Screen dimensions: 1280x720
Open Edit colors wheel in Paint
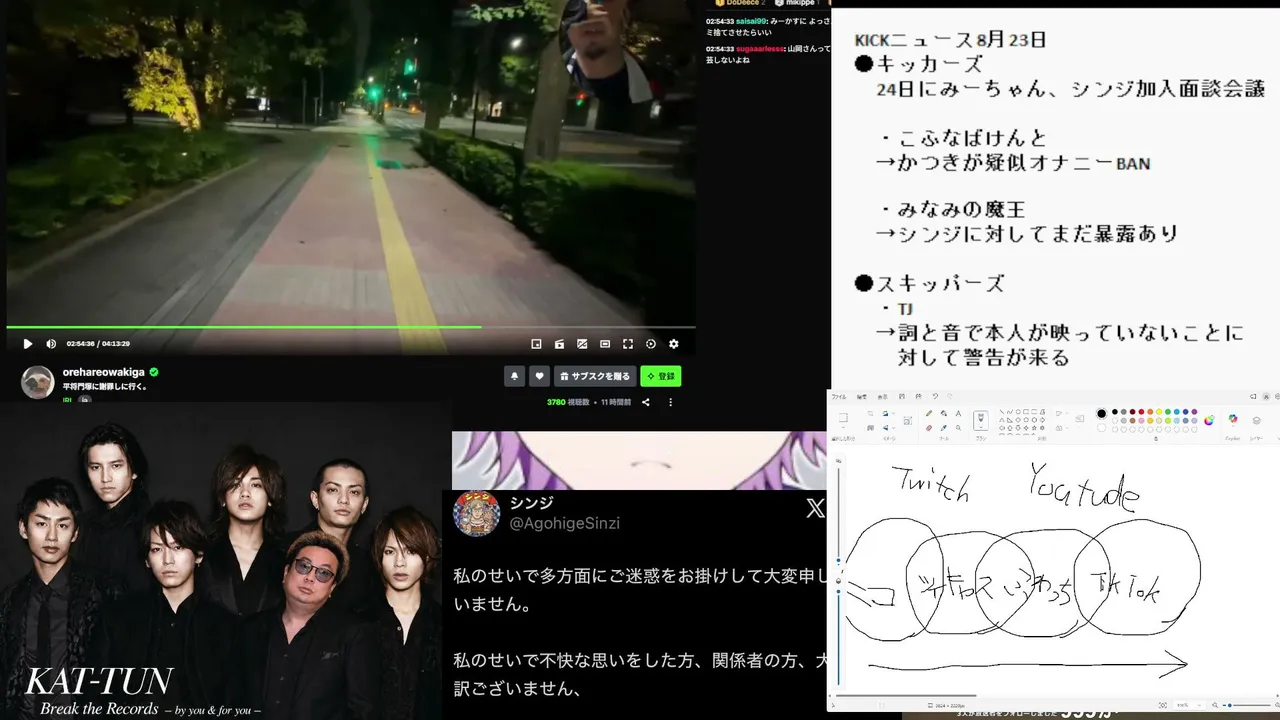pyautogui.click(x=1208, y=421)
